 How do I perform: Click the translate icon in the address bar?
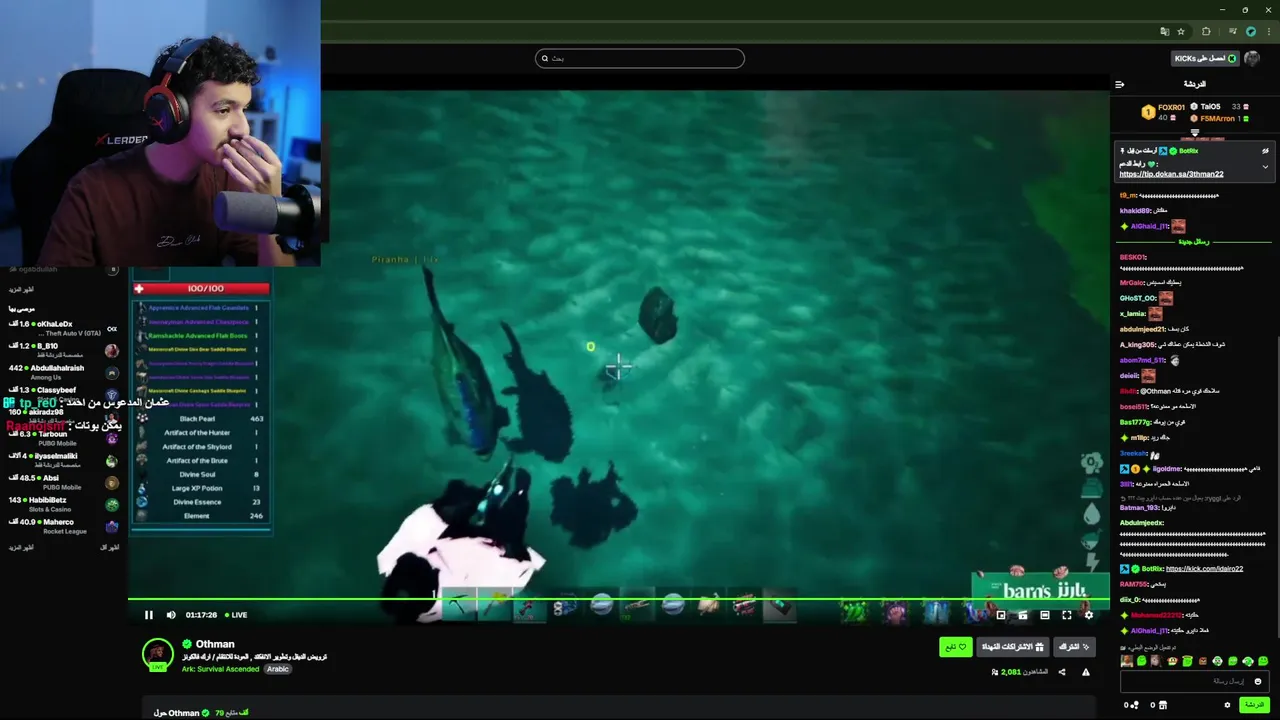[1165, 31]
